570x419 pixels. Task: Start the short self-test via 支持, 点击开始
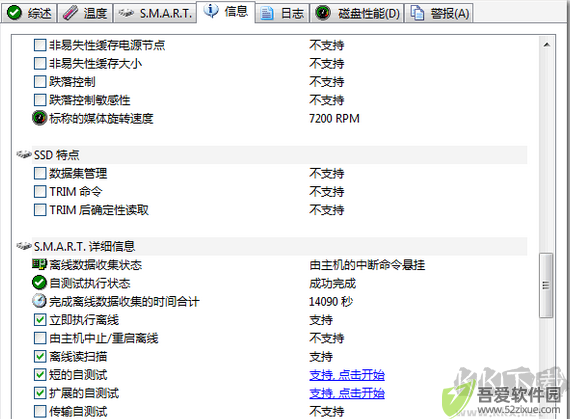pyautogui.click(x=347, y=375)
